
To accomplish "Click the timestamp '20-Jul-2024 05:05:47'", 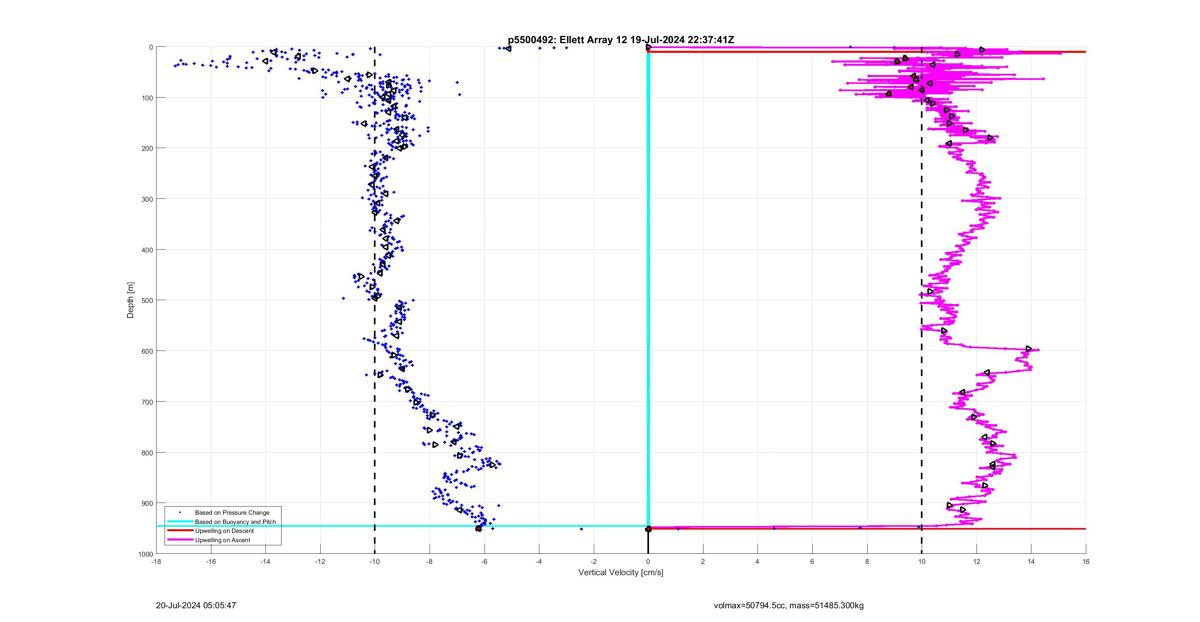I will 196,605.
